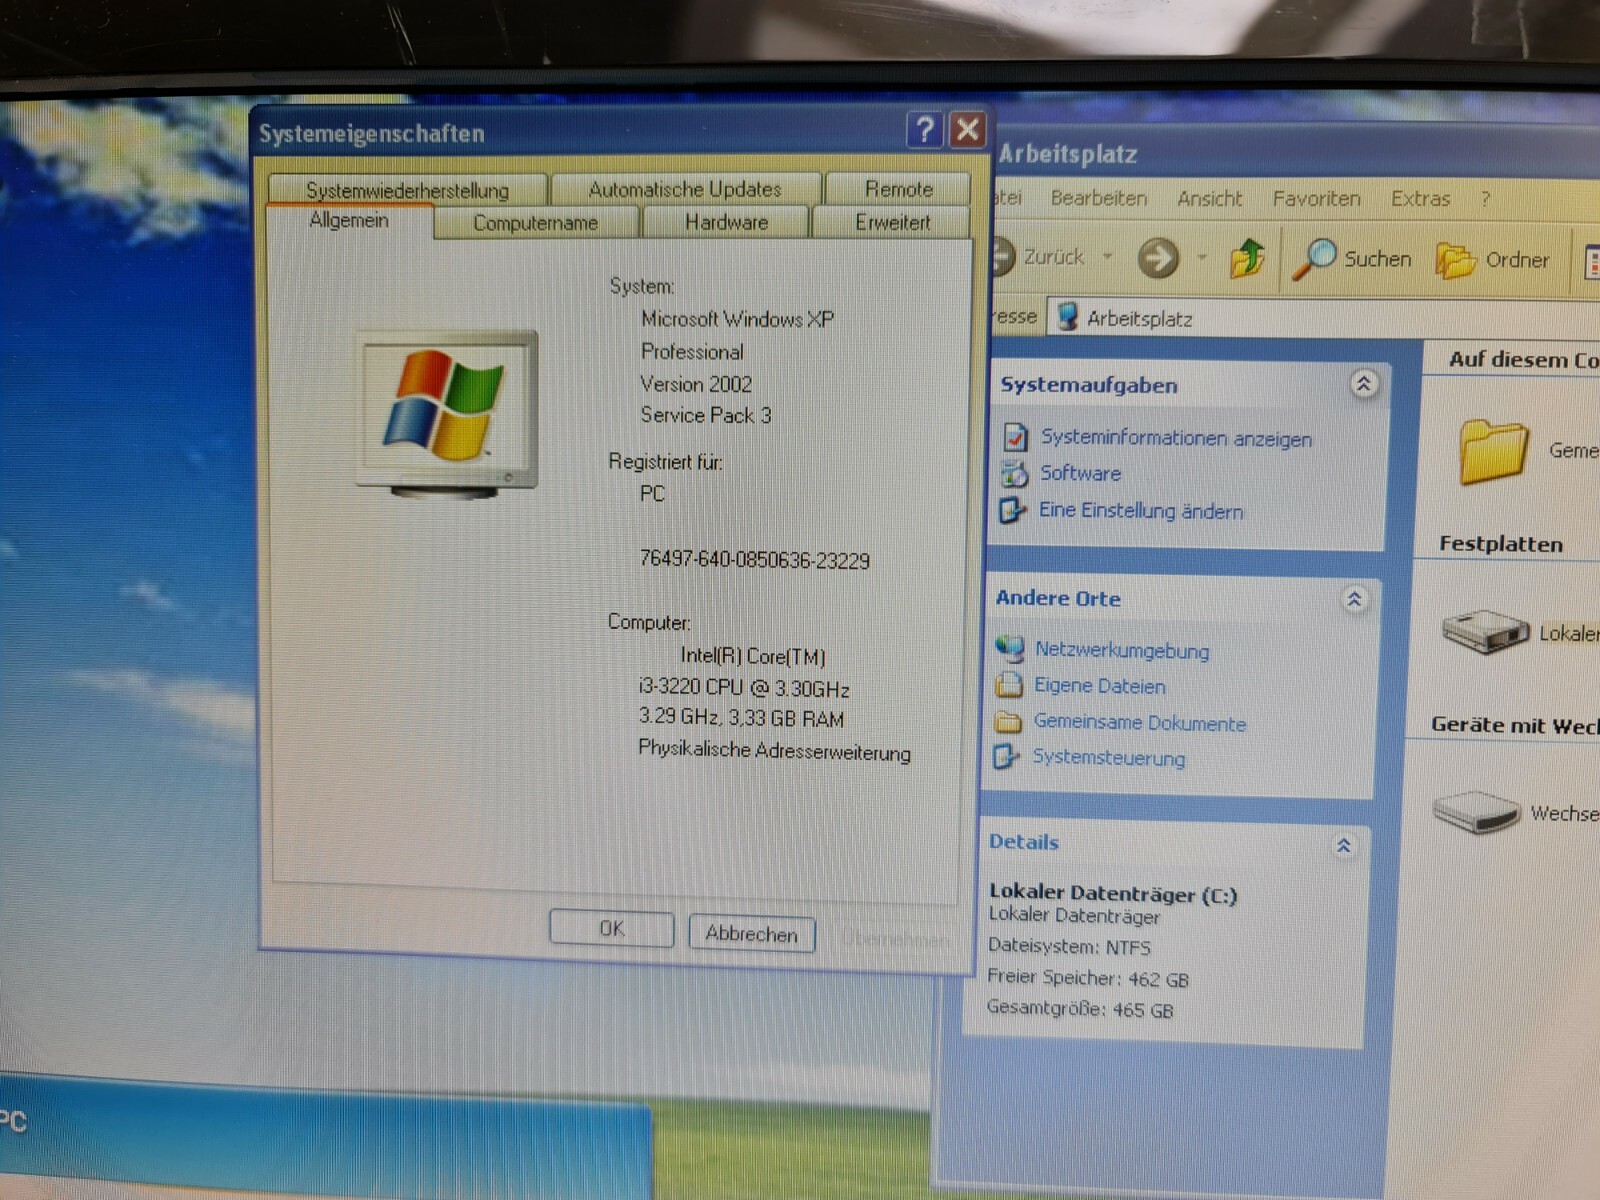Viewport: 1600px width, 1200px height.
Task: Go up one folder level icon
Action: point(1247,258)
